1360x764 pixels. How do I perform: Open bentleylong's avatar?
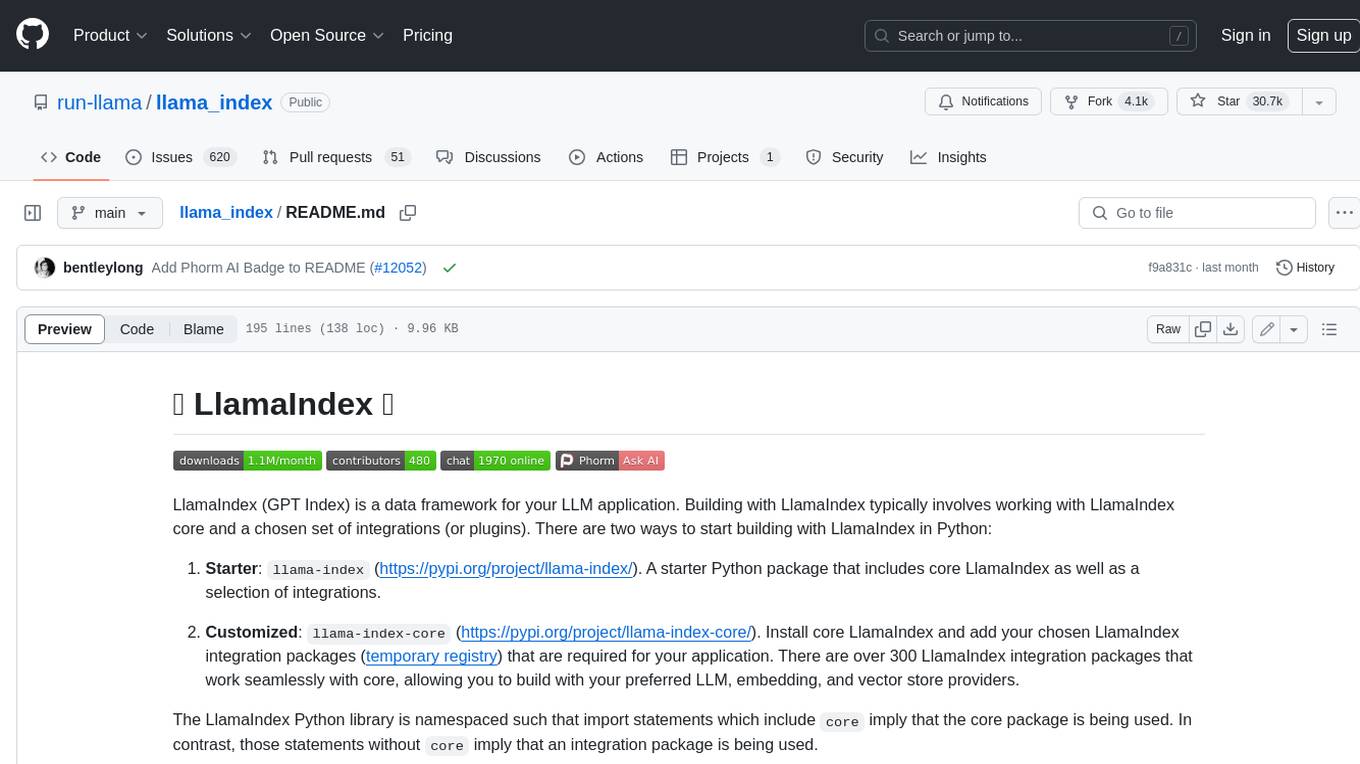pos(44,268)
